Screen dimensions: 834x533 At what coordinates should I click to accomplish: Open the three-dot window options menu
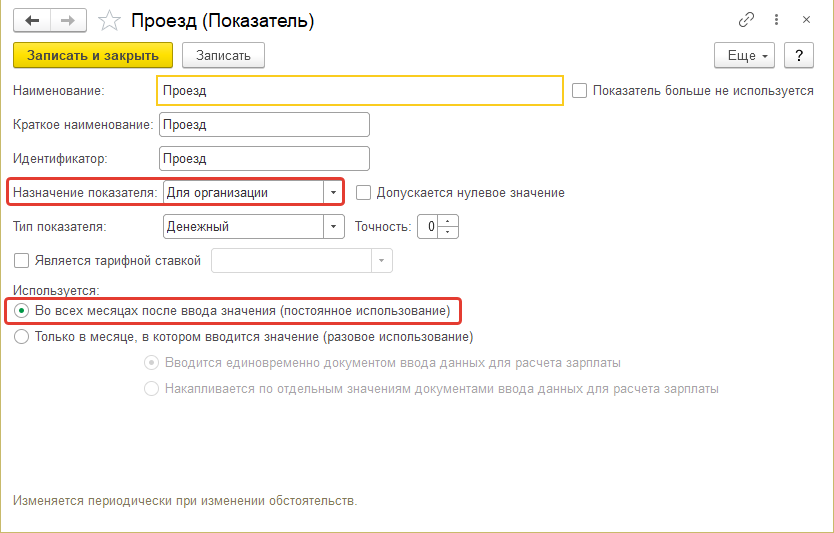(x=776, y=20)
